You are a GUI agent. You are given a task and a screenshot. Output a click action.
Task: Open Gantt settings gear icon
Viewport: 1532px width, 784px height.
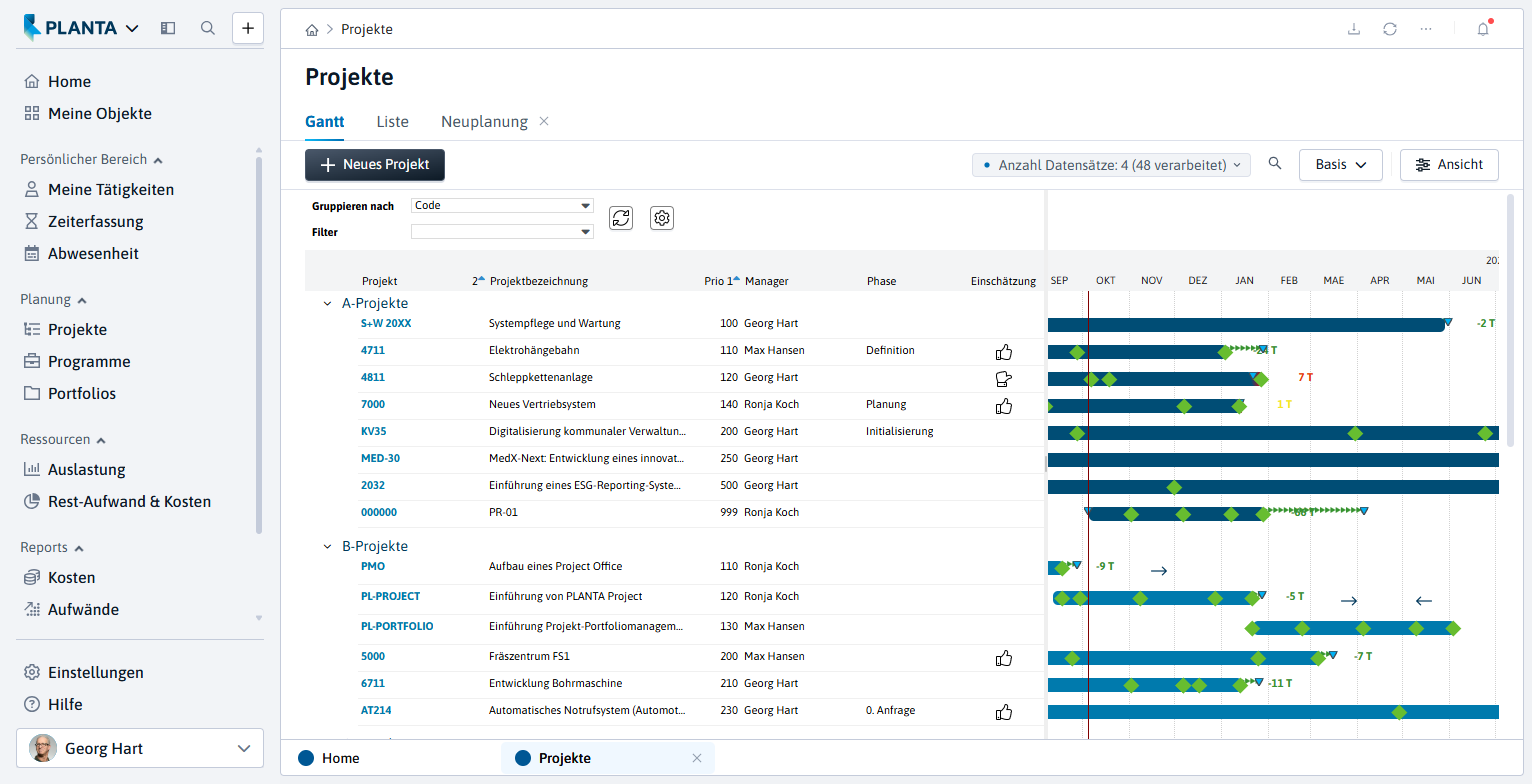point(662,218)
